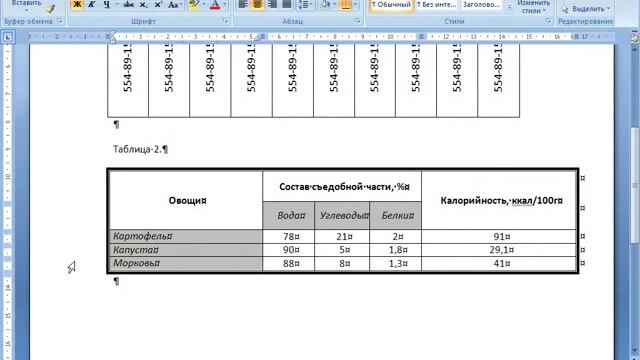This screenshot has height=360, width=640.
Task: Click the Таблица 2. caption text
Action: (137, 149)
